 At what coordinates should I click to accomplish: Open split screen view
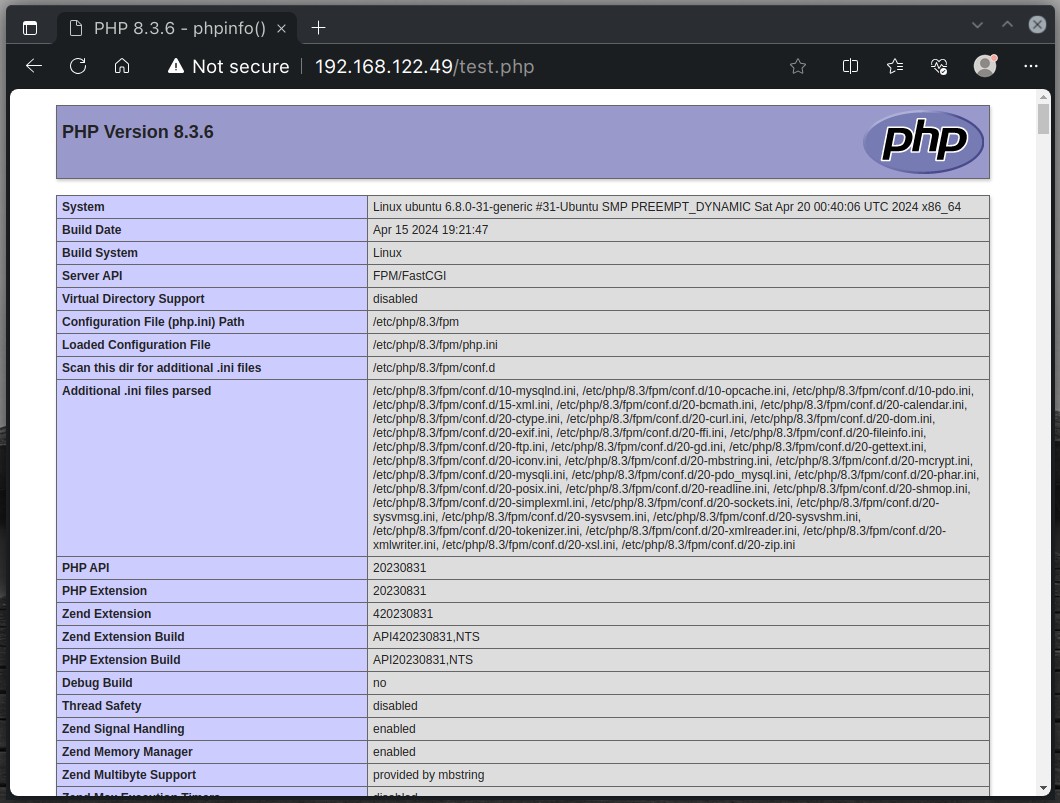(x=850, y=66)
